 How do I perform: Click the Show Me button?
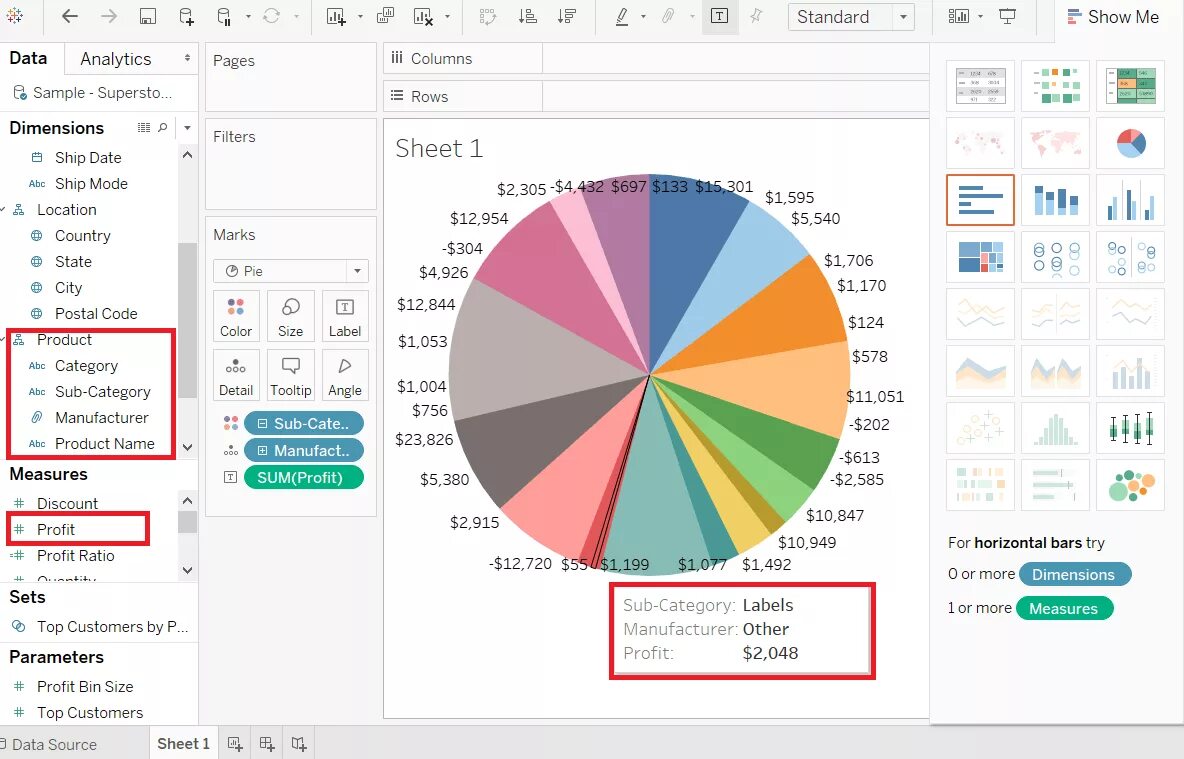coord(1113,17)
